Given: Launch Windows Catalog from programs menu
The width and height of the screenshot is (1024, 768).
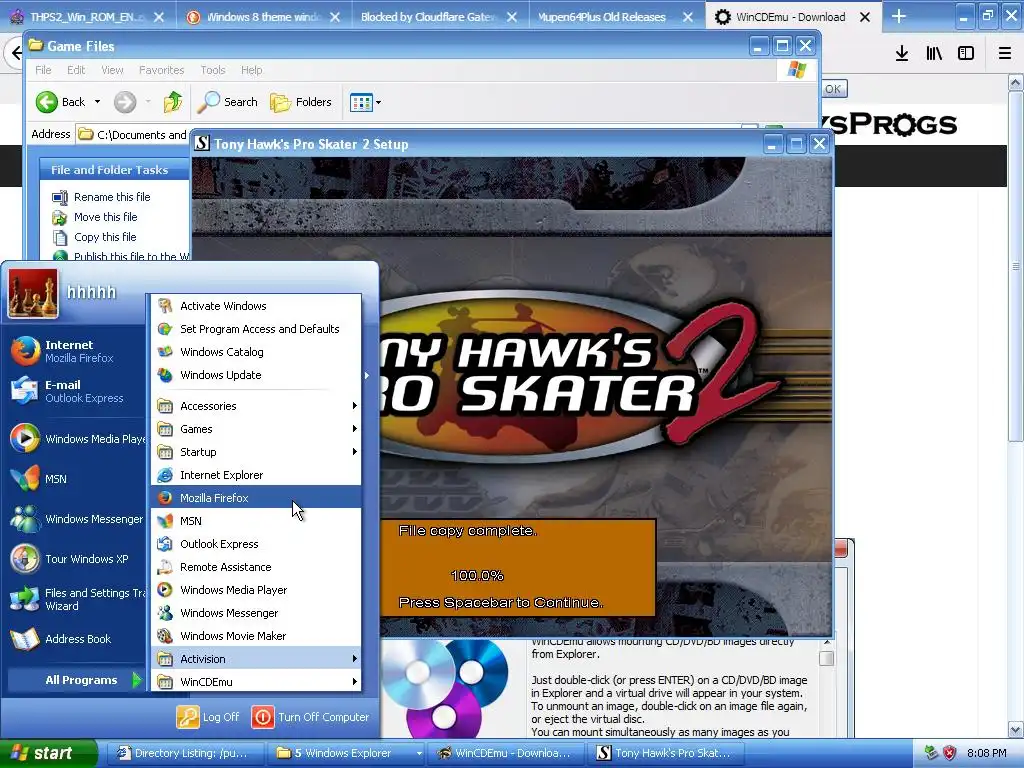Looking at the screenshot, I should 255,351.
